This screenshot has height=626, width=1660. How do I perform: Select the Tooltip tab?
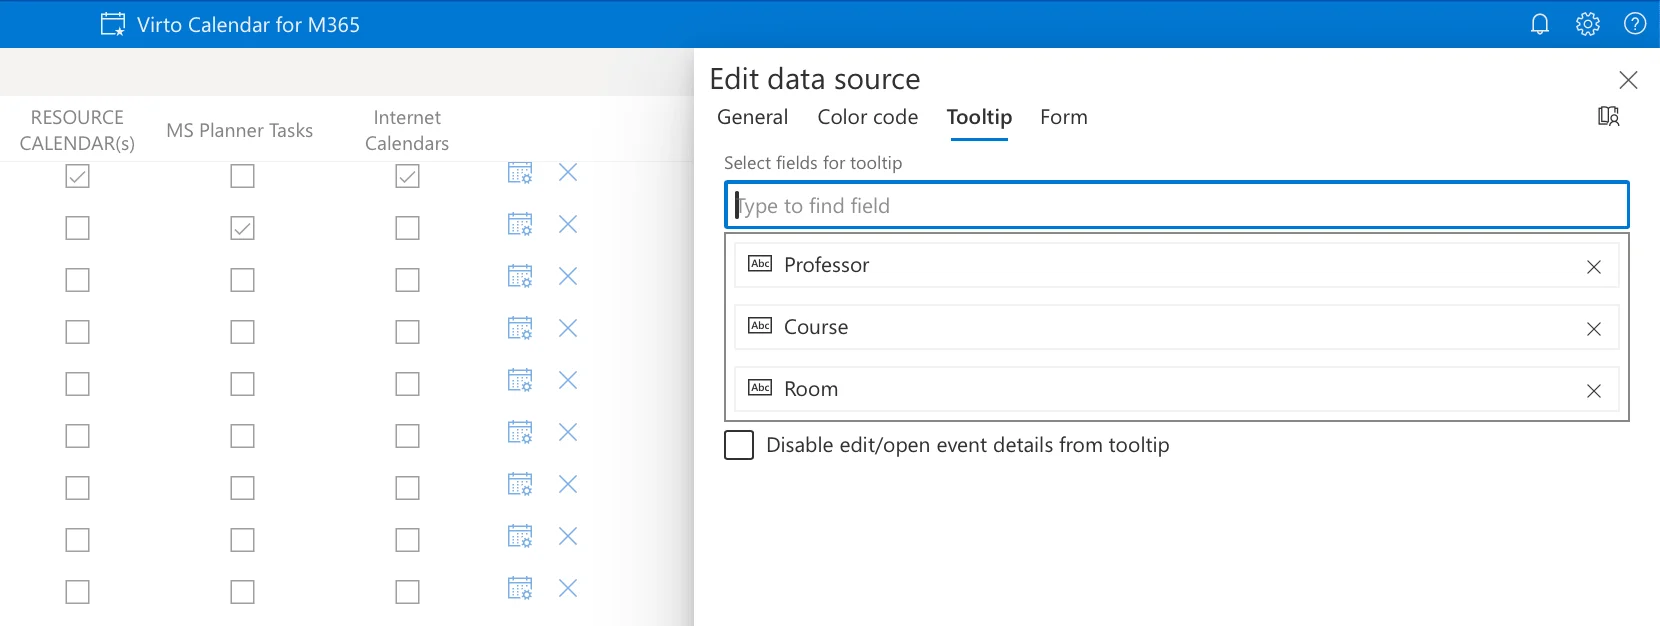point(979,117)
